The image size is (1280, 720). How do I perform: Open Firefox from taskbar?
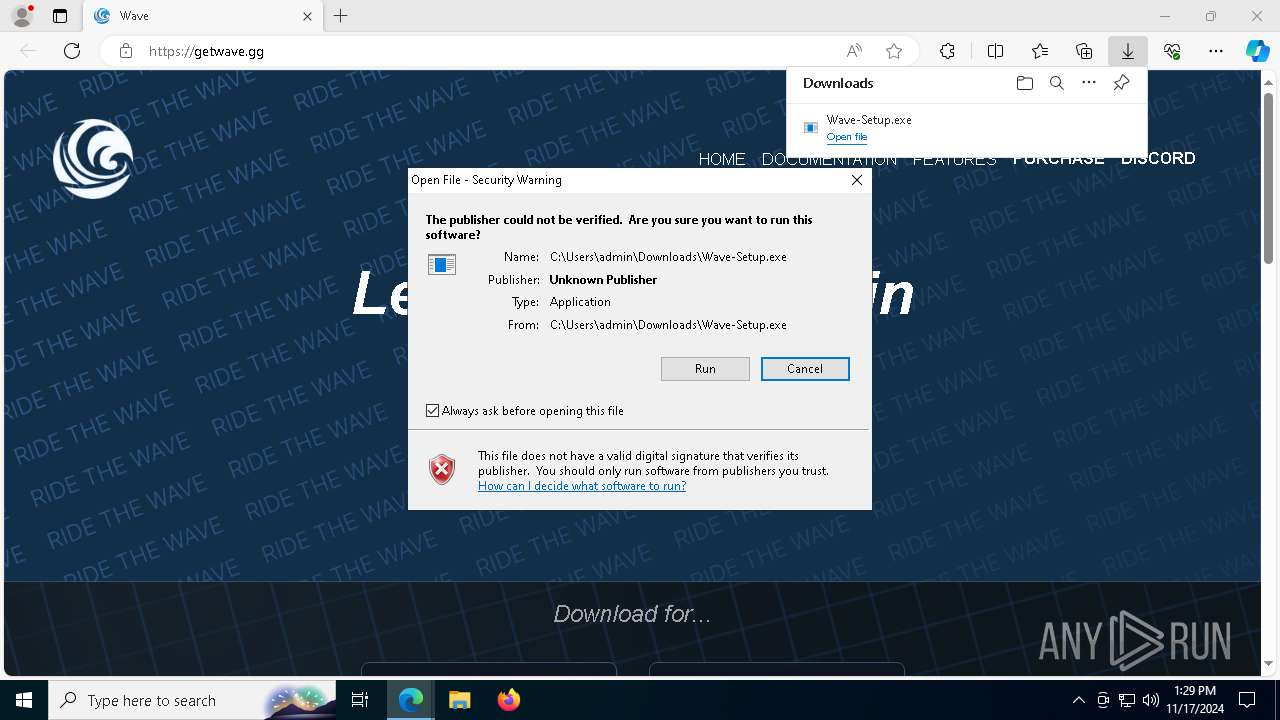pos(508,700)
